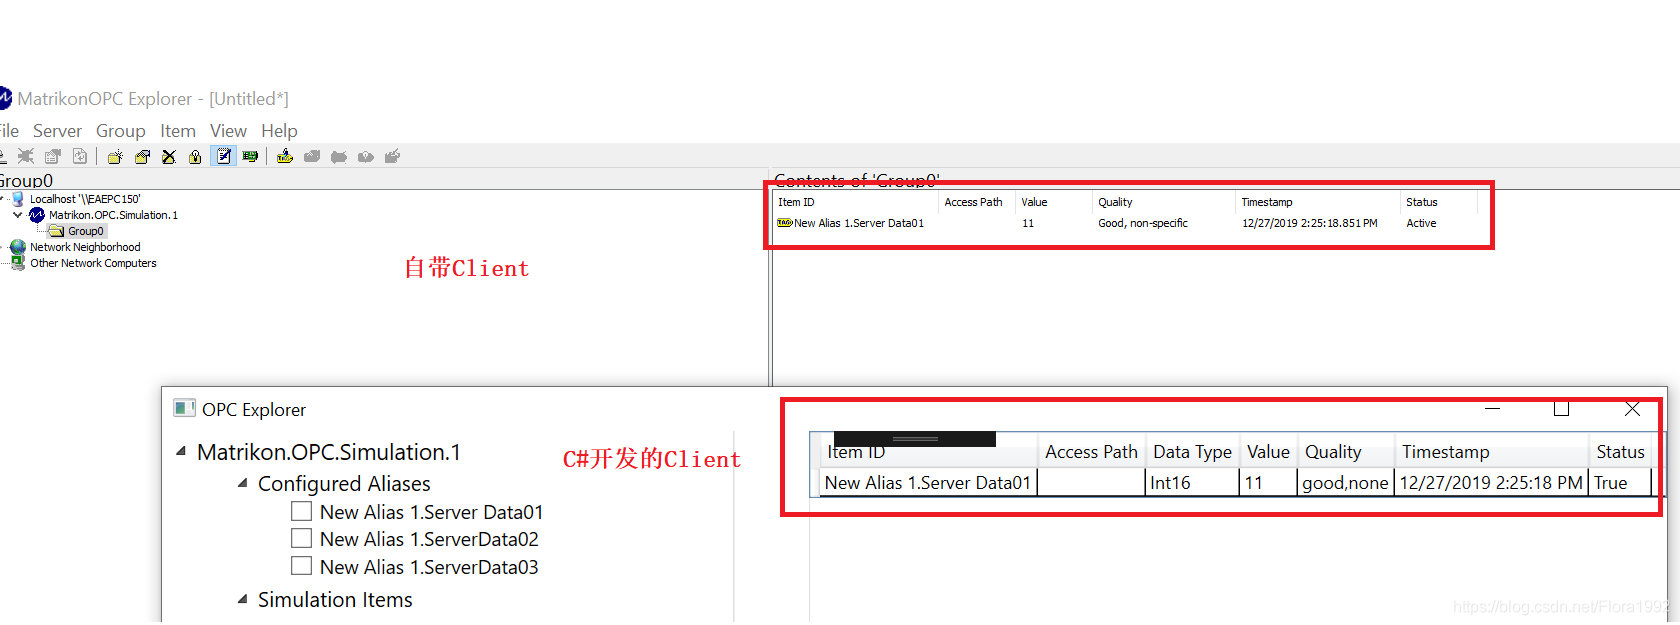Click the tag icon beside New Alias 1.Server Data01
The width and height of the screenshot is (1680, 625).
click(x=785, y=223)
